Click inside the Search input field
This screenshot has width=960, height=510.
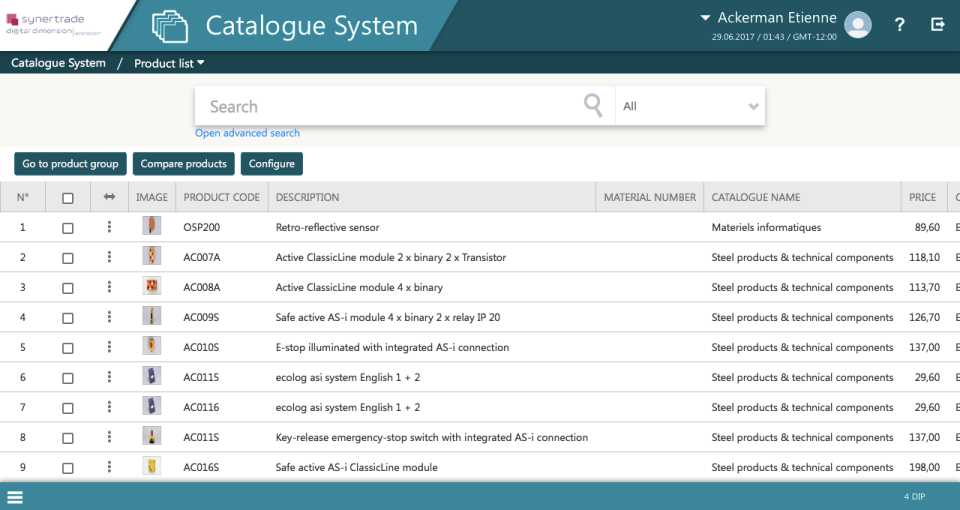coord(390,106)
